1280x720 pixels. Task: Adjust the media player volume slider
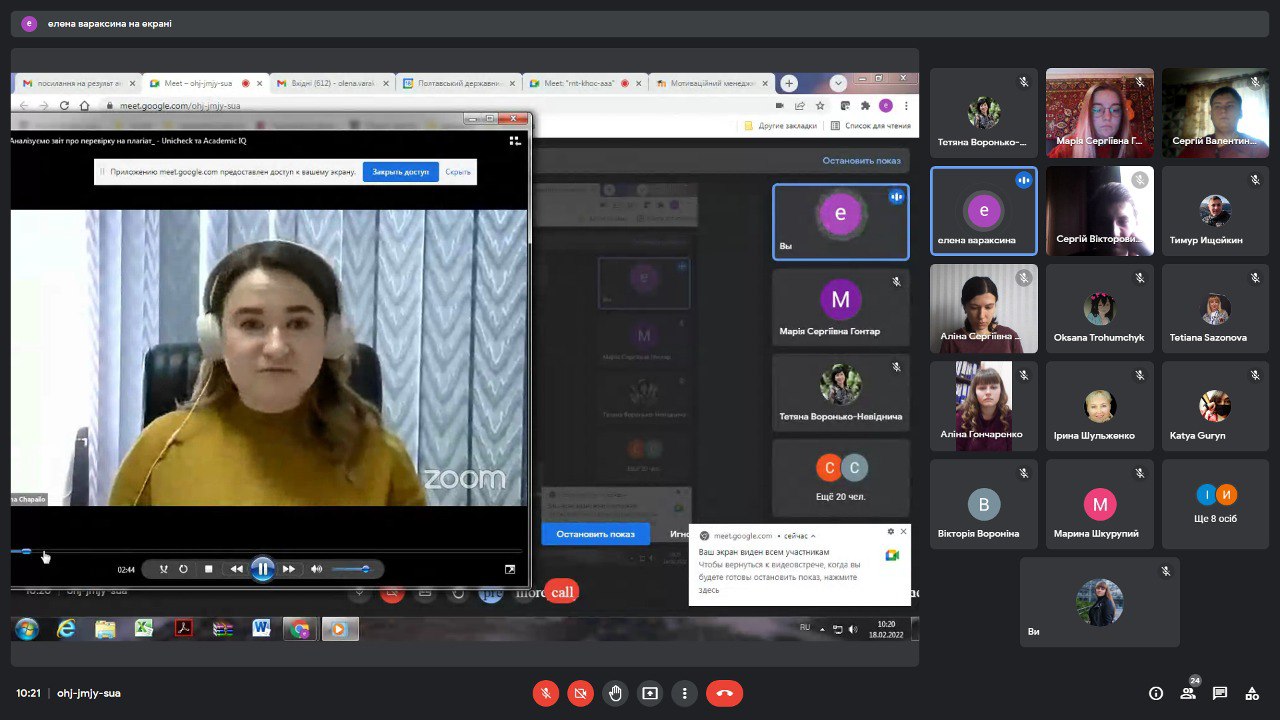point(351,569)
